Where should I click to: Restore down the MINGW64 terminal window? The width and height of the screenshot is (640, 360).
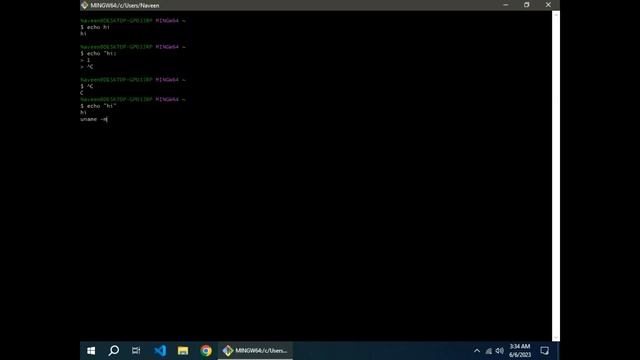[x=527, y=5]
